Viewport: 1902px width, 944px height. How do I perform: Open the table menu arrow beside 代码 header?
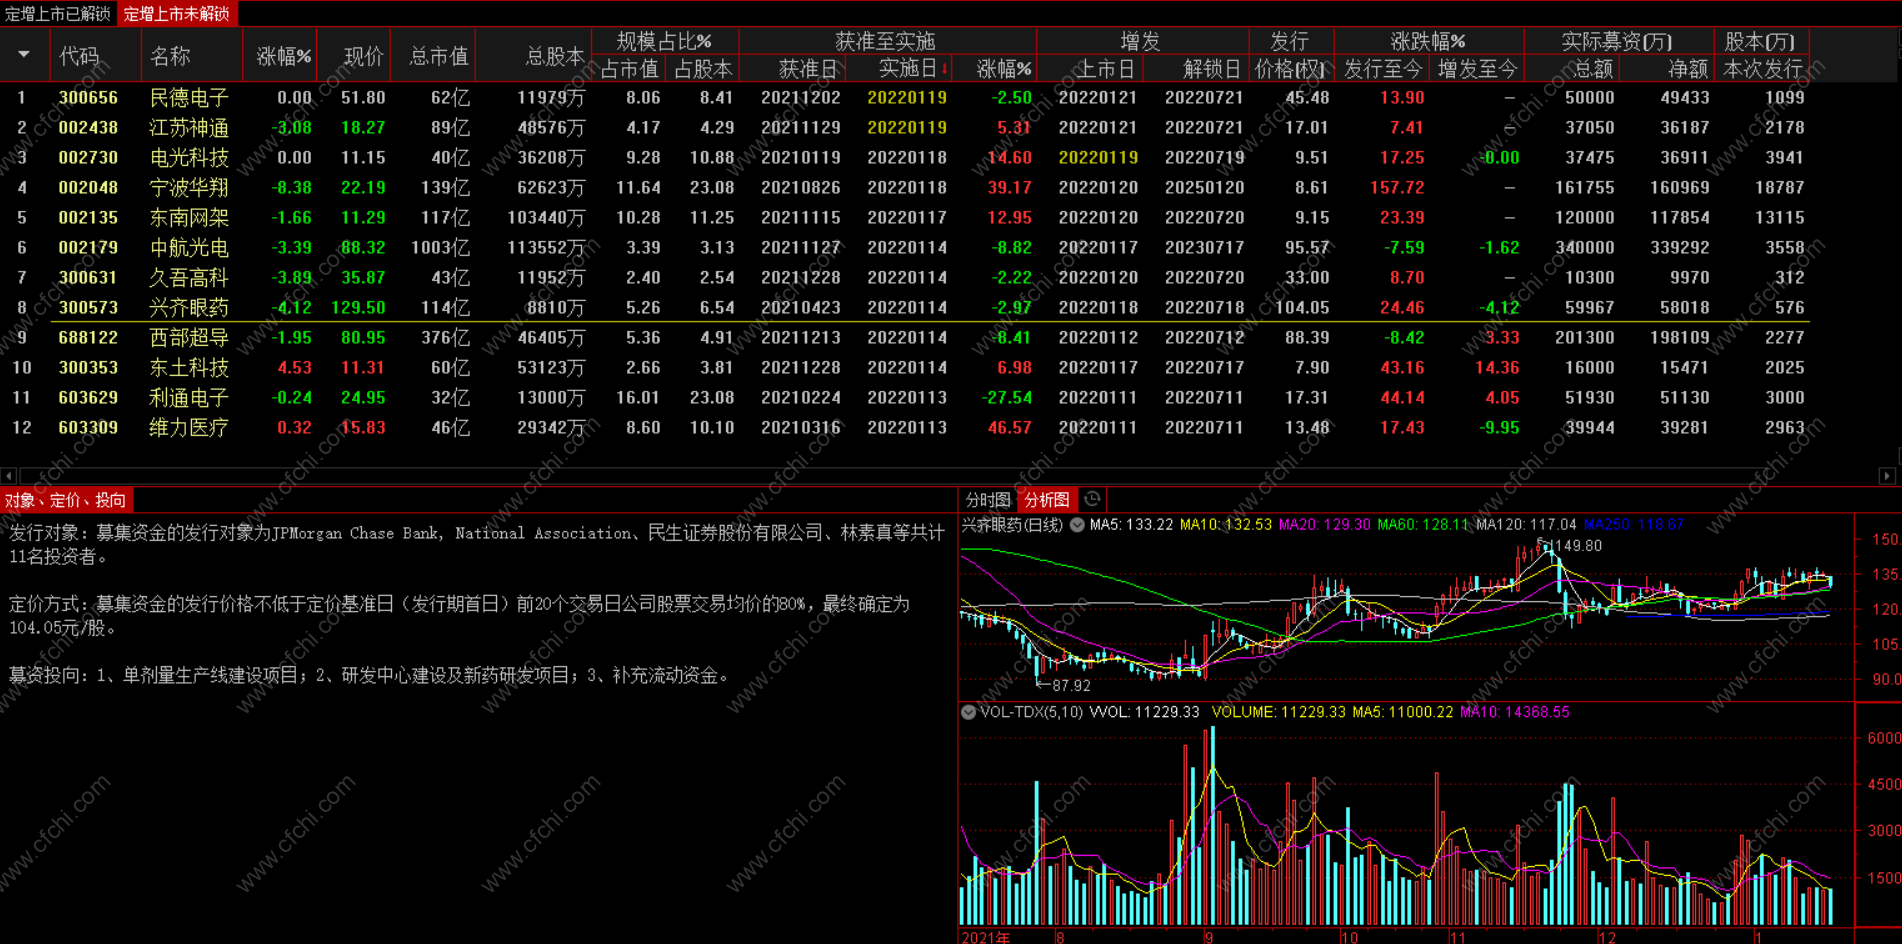pyautogui.click(x=24, y=55)
